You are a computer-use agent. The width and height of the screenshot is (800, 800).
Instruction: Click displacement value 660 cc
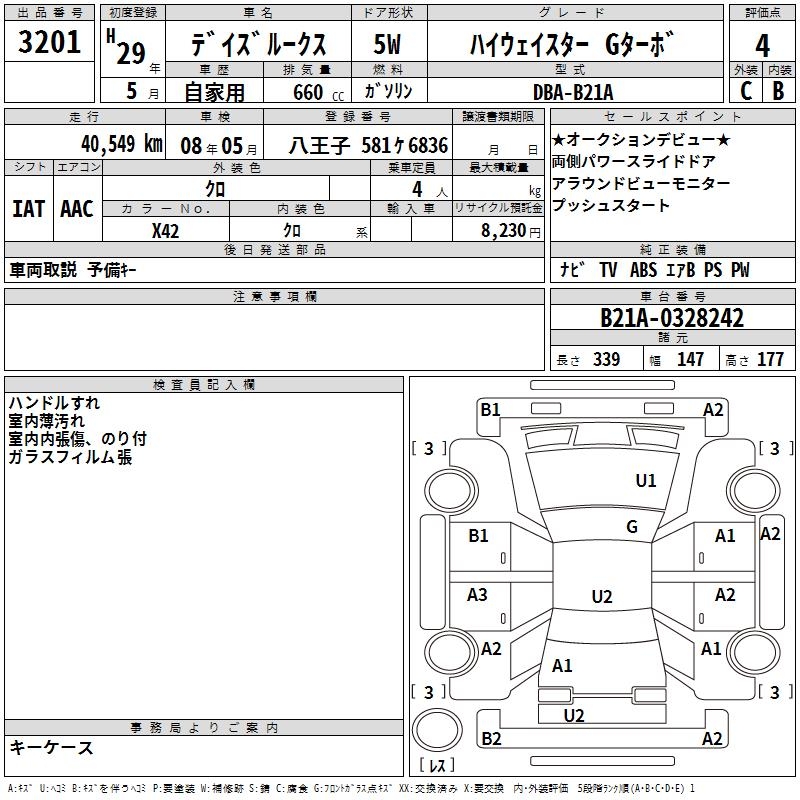click(x=318, y=92)
